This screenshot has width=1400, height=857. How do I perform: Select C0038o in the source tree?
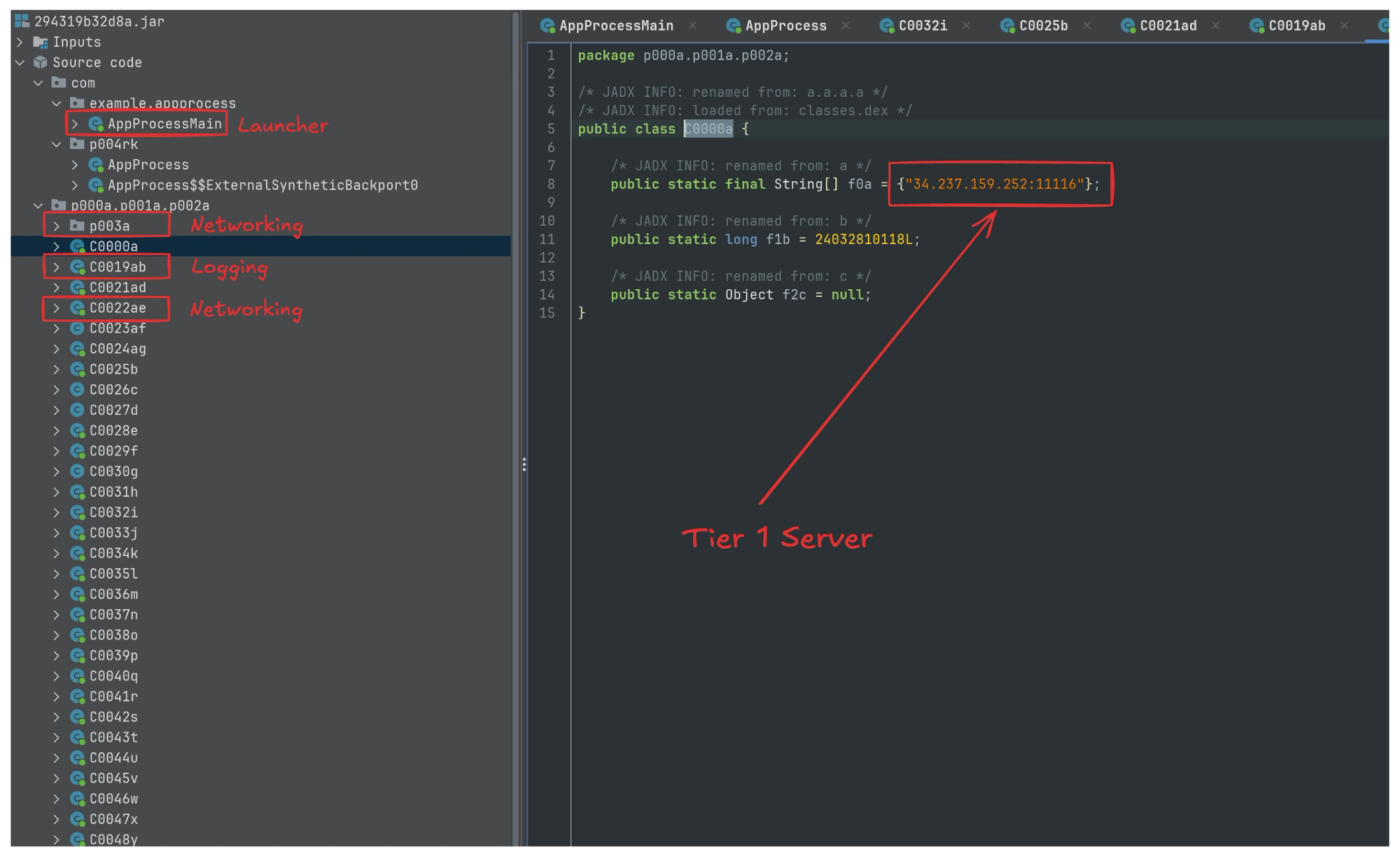pos(114,635)
